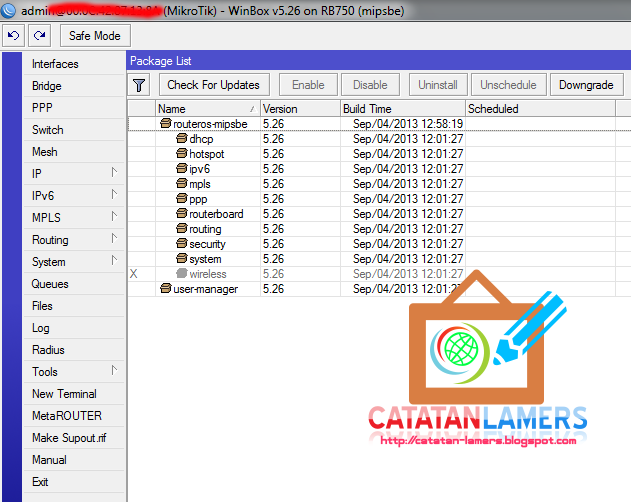Click the user-manager package icon
The width and height of the screenshot is (631, 502).
click(166, 289)
